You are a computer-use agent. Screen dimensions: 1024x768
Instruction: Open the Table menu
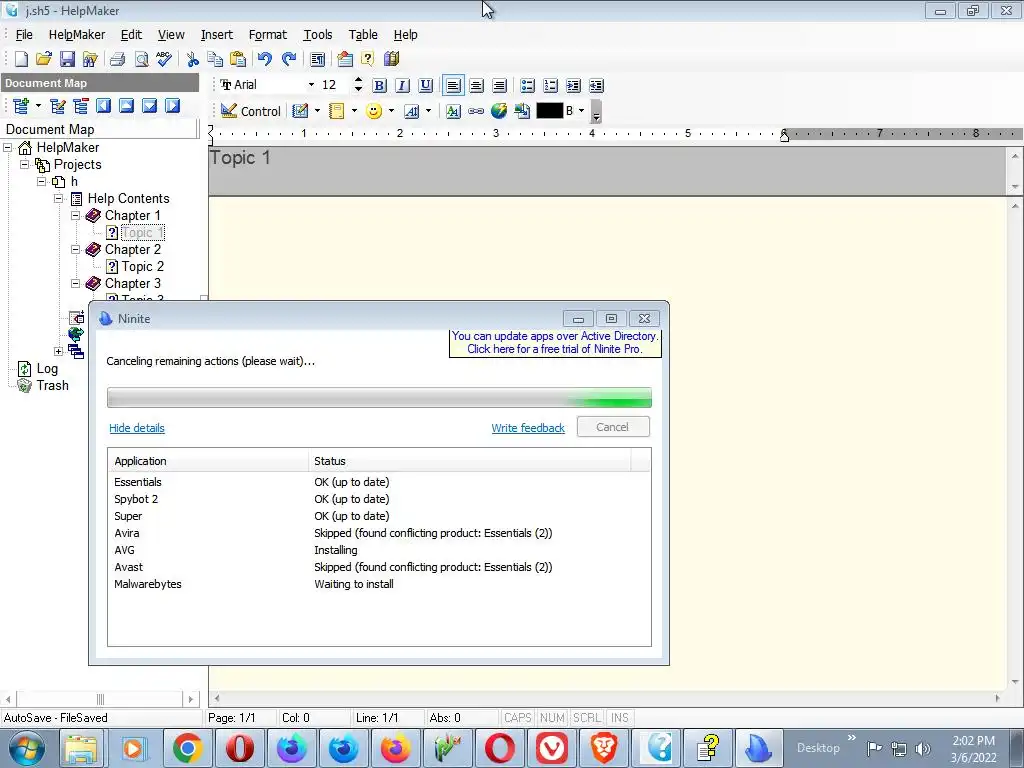point(363,35)
